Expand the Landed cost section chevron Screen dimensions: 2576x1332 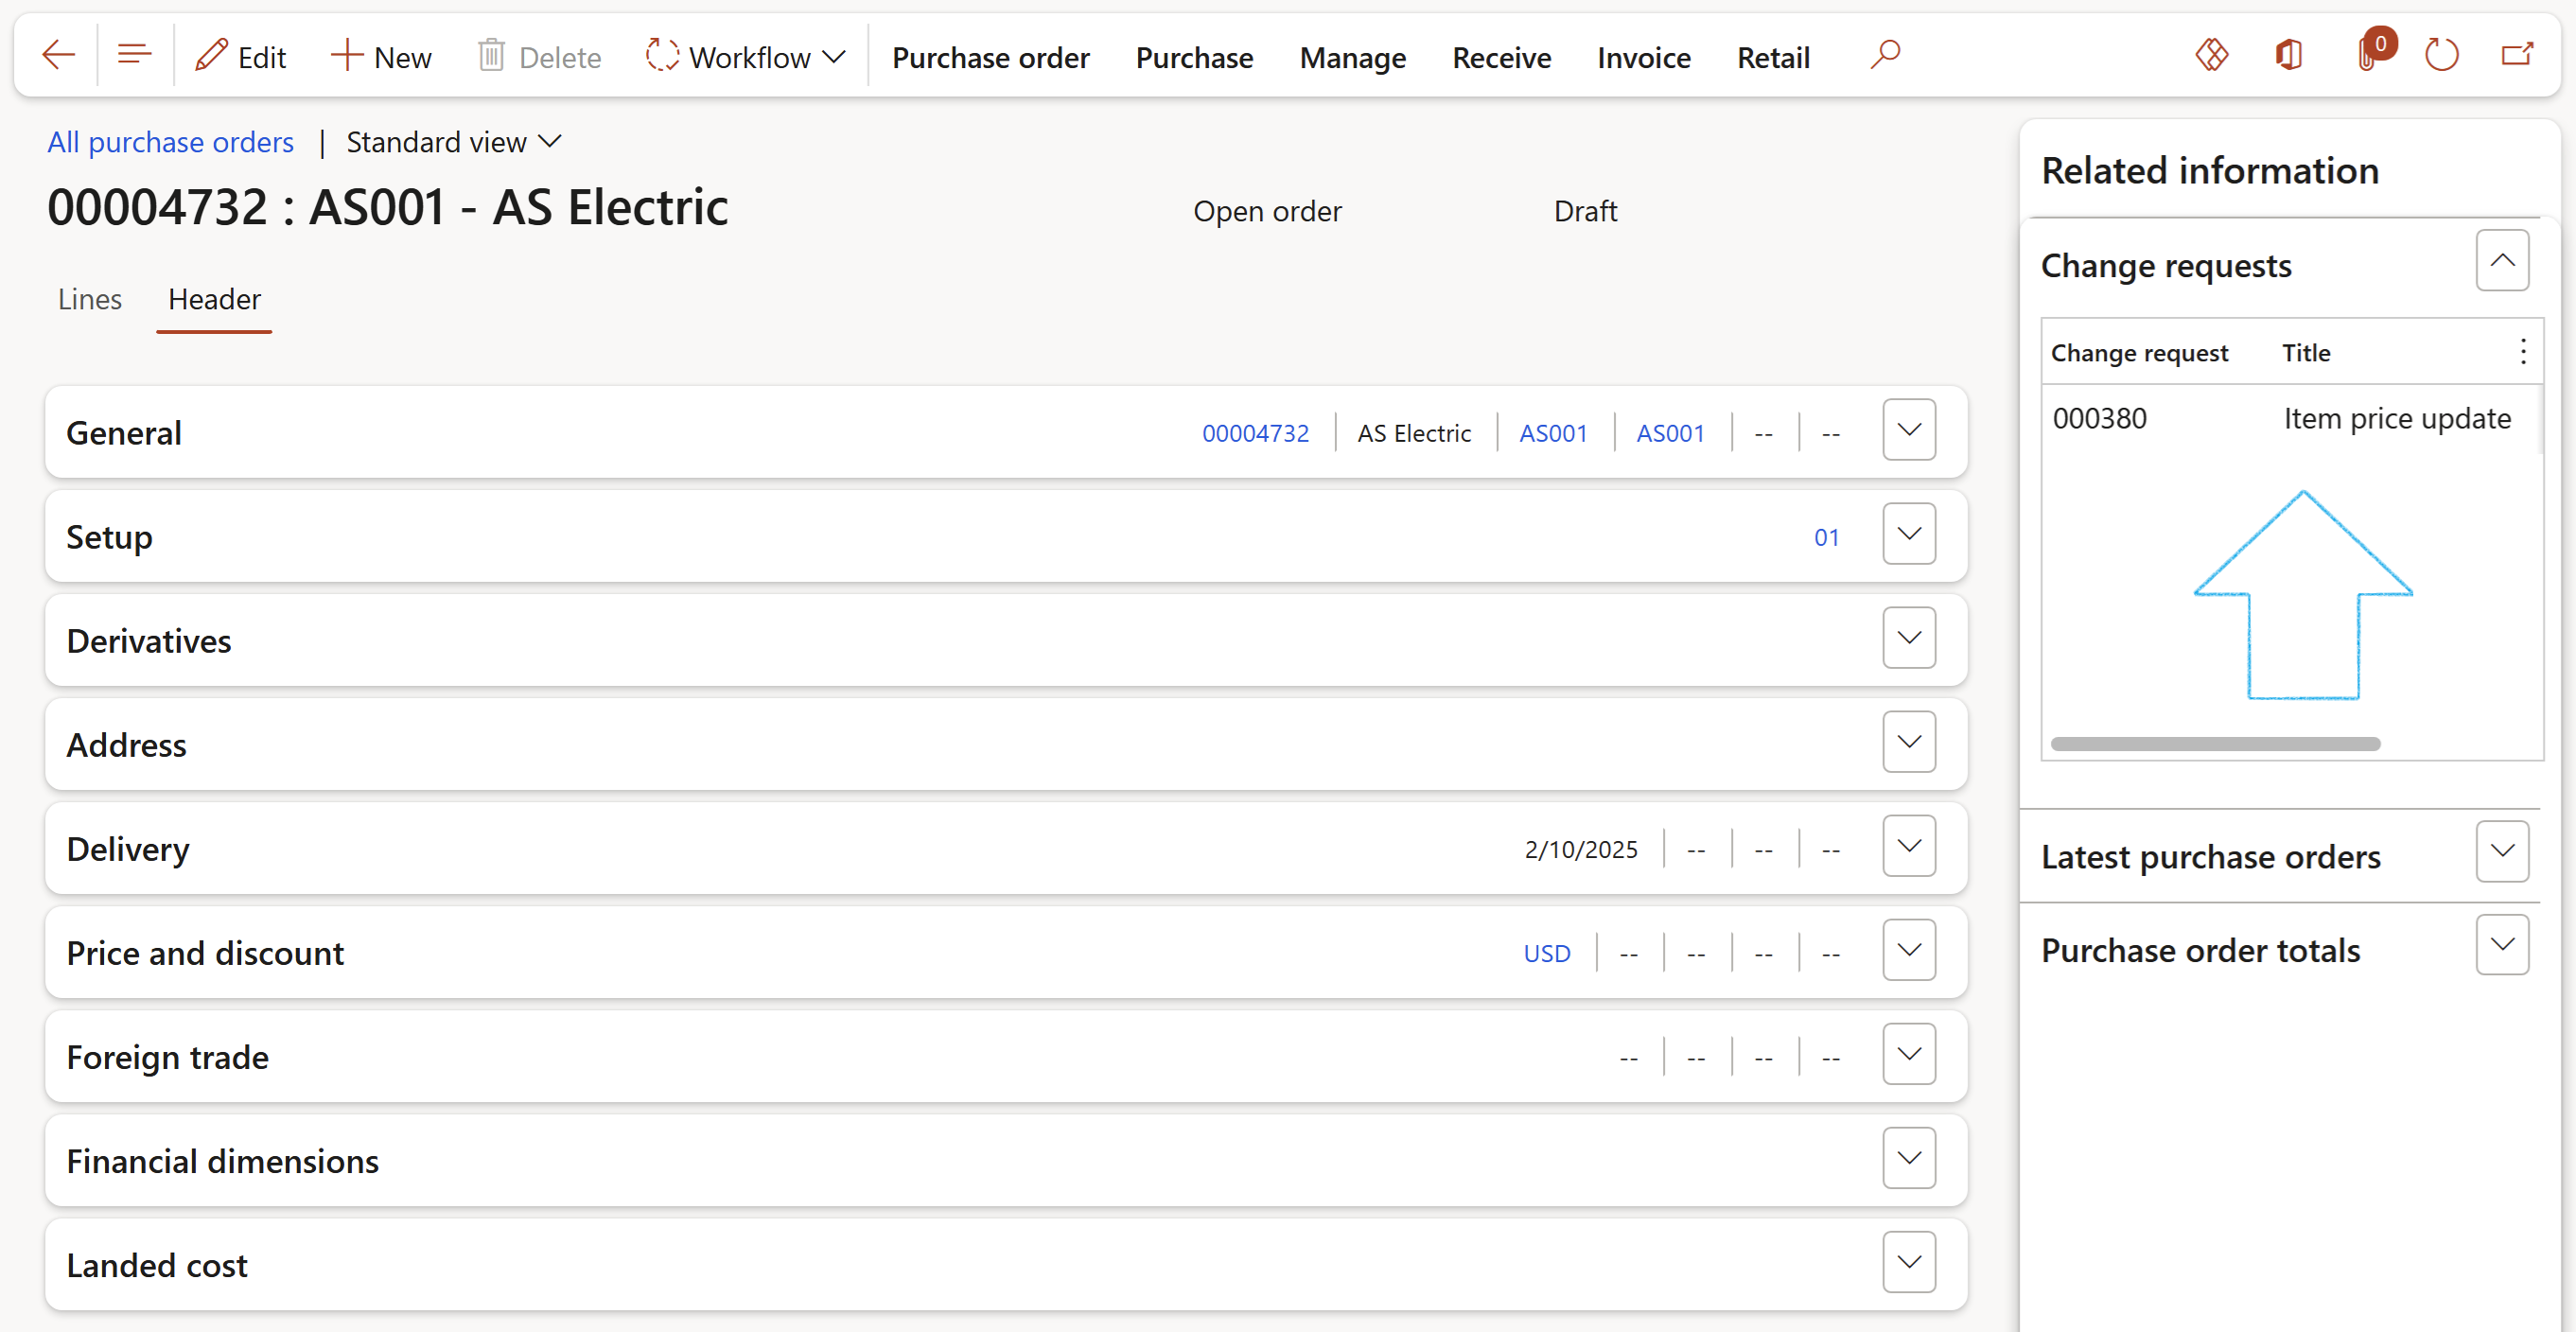(1909, 1262)
